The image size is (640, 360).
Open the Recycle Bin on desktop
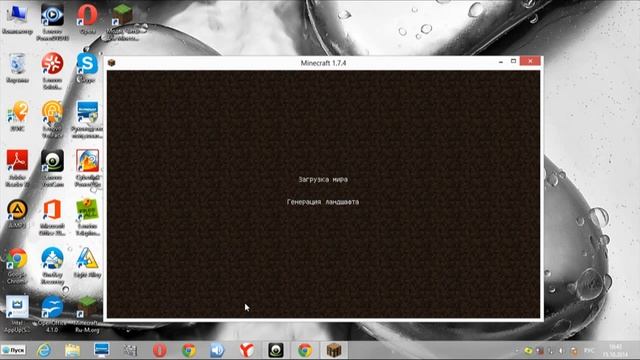tap(17, 68)
